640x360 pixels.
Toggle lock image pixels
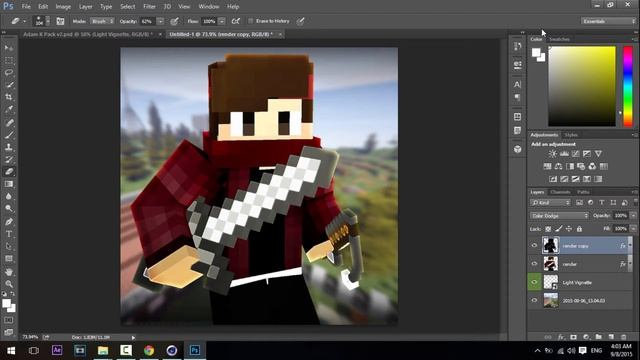(558, 229)
